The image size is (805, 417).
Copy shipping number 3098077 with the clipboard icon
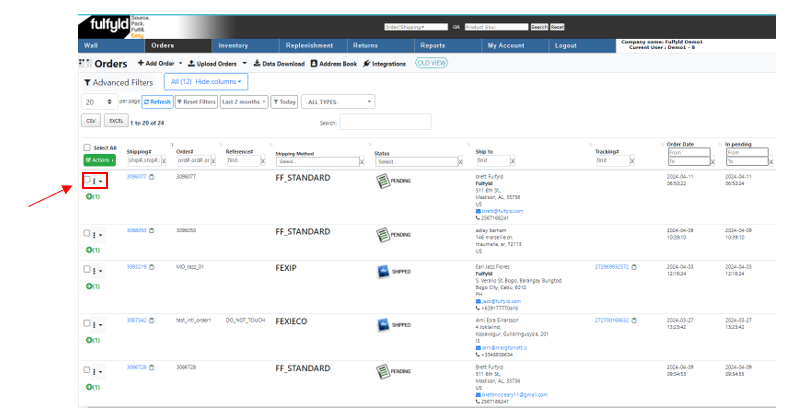coord(152,176)
